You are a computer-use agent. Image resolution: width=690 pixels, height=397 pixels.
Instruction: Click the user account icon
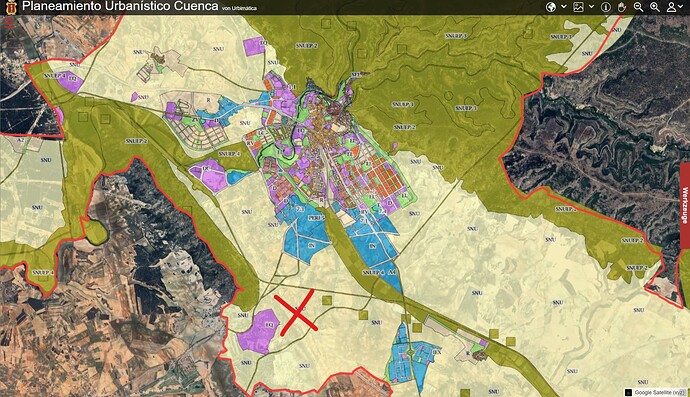[671, 7]
